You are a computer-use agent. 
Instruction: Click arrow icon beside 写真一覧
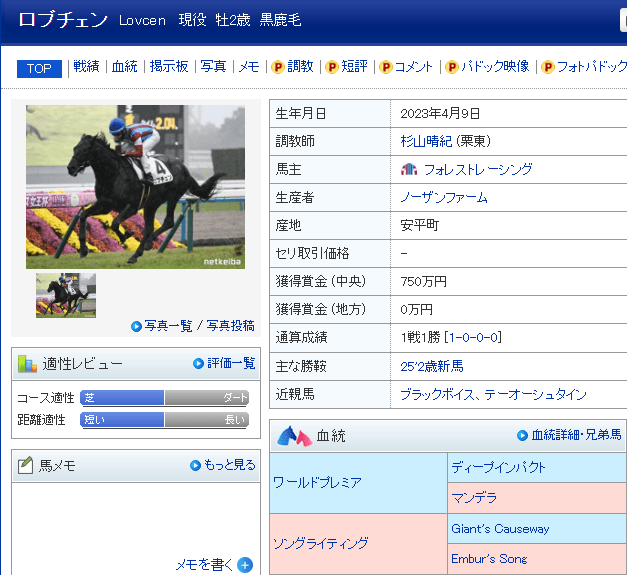pyautogui.click(x=136, y=326)
